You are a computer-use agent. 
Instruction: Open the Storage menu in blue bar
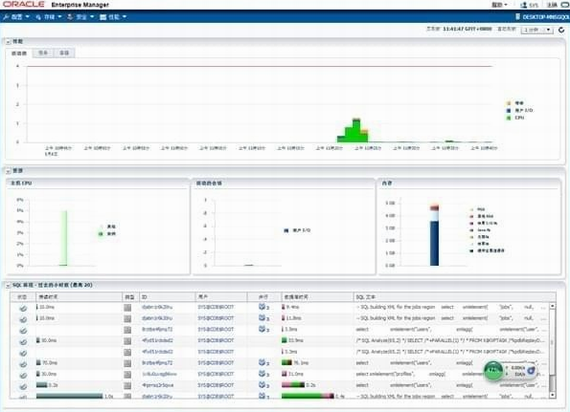point(48,17)
